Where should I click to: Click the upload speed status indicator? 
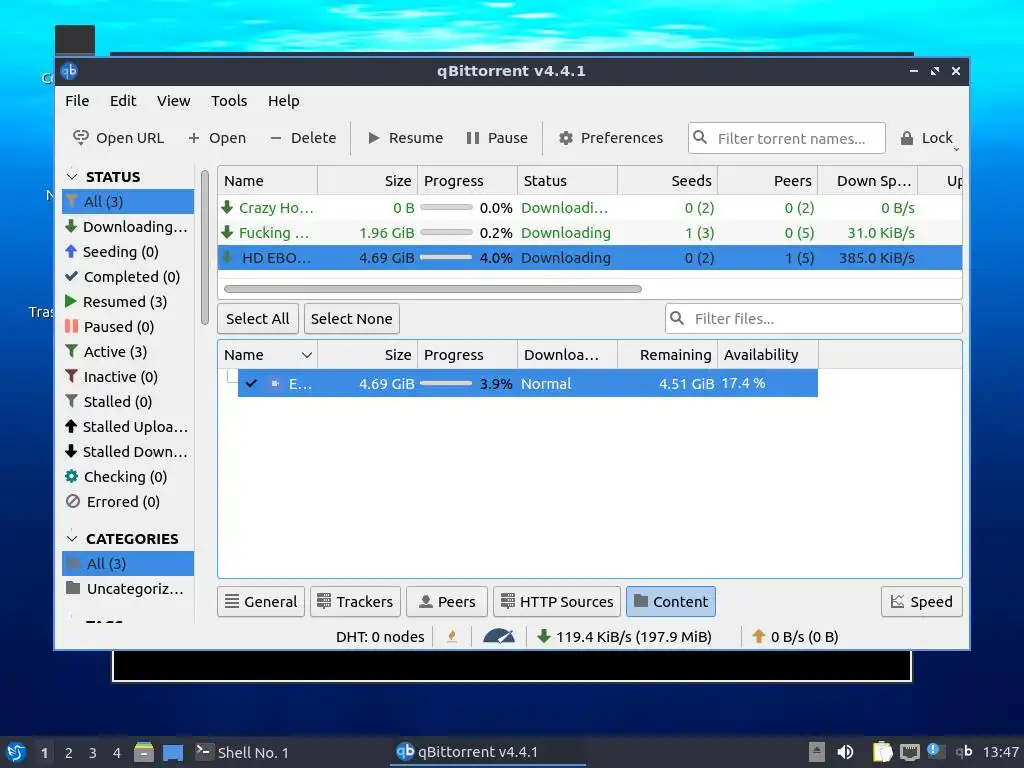point(795,637)
